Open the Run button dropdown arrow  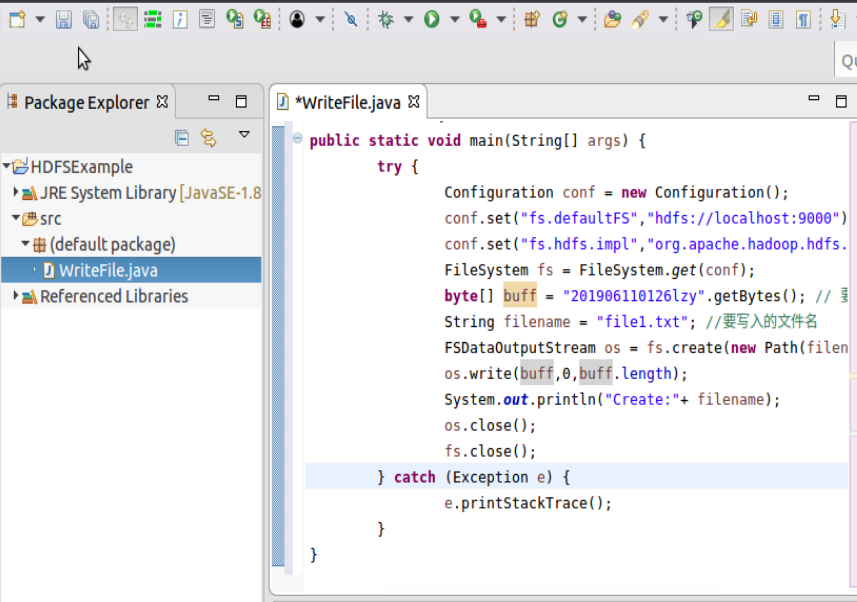pyautogui.click(x=454, y=19)
